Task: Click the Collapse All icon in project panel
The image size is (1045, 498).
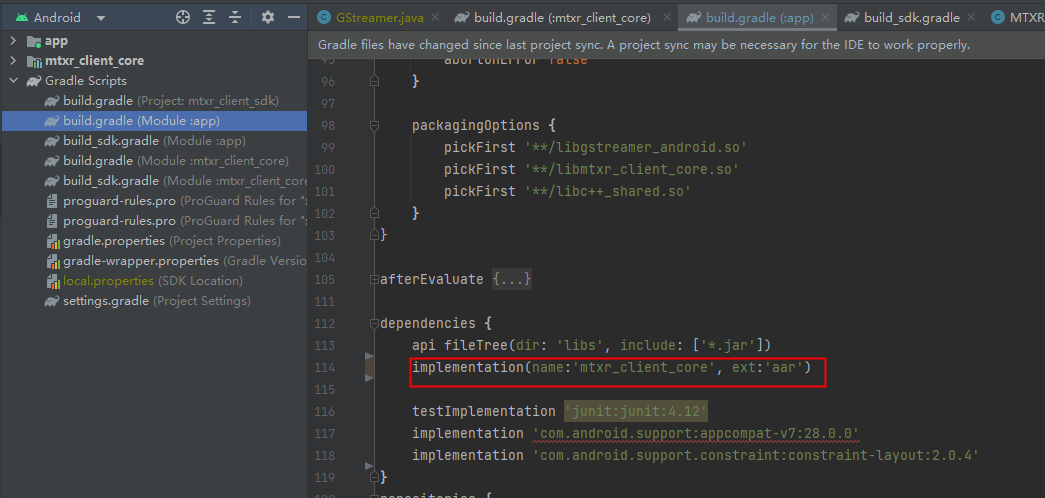Action: pyautogui.click(x=235, y=18)
